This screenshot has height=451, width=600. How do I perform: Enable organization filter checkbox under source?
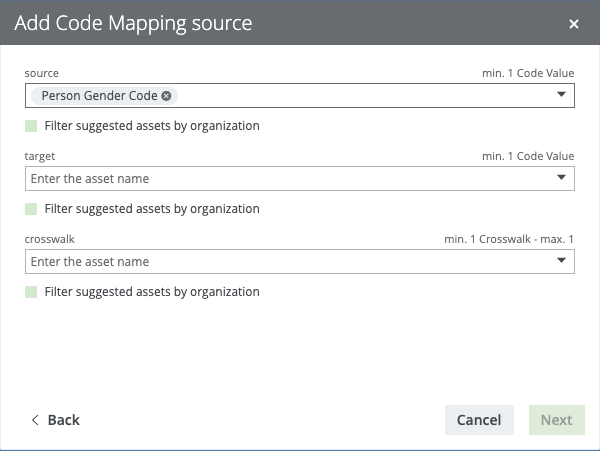pyautogui.click(x=32, y=126)
